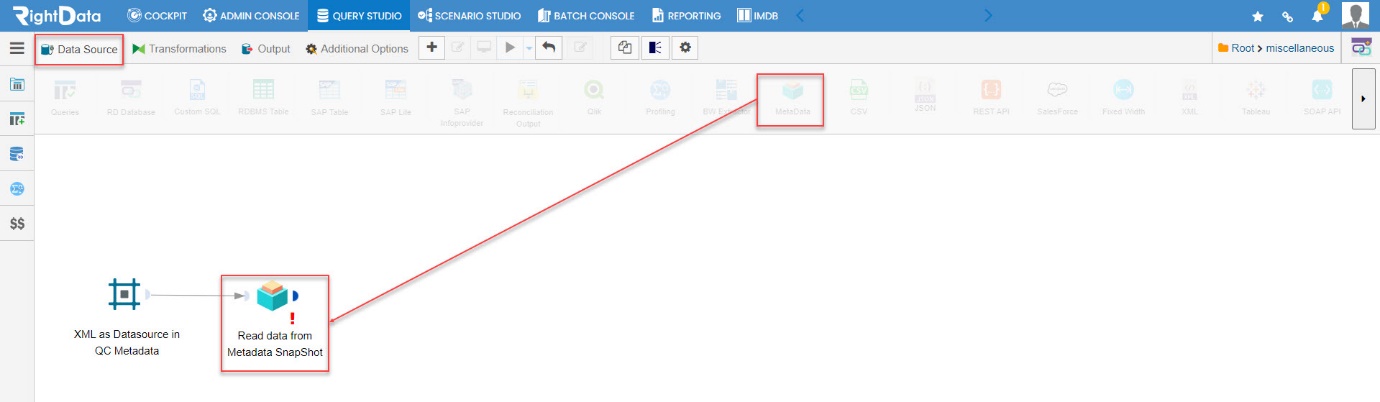This screenshot has width=1380, height=402.
Task: Click the $$ parameters sidebar icon
Action: click(17, 224)
